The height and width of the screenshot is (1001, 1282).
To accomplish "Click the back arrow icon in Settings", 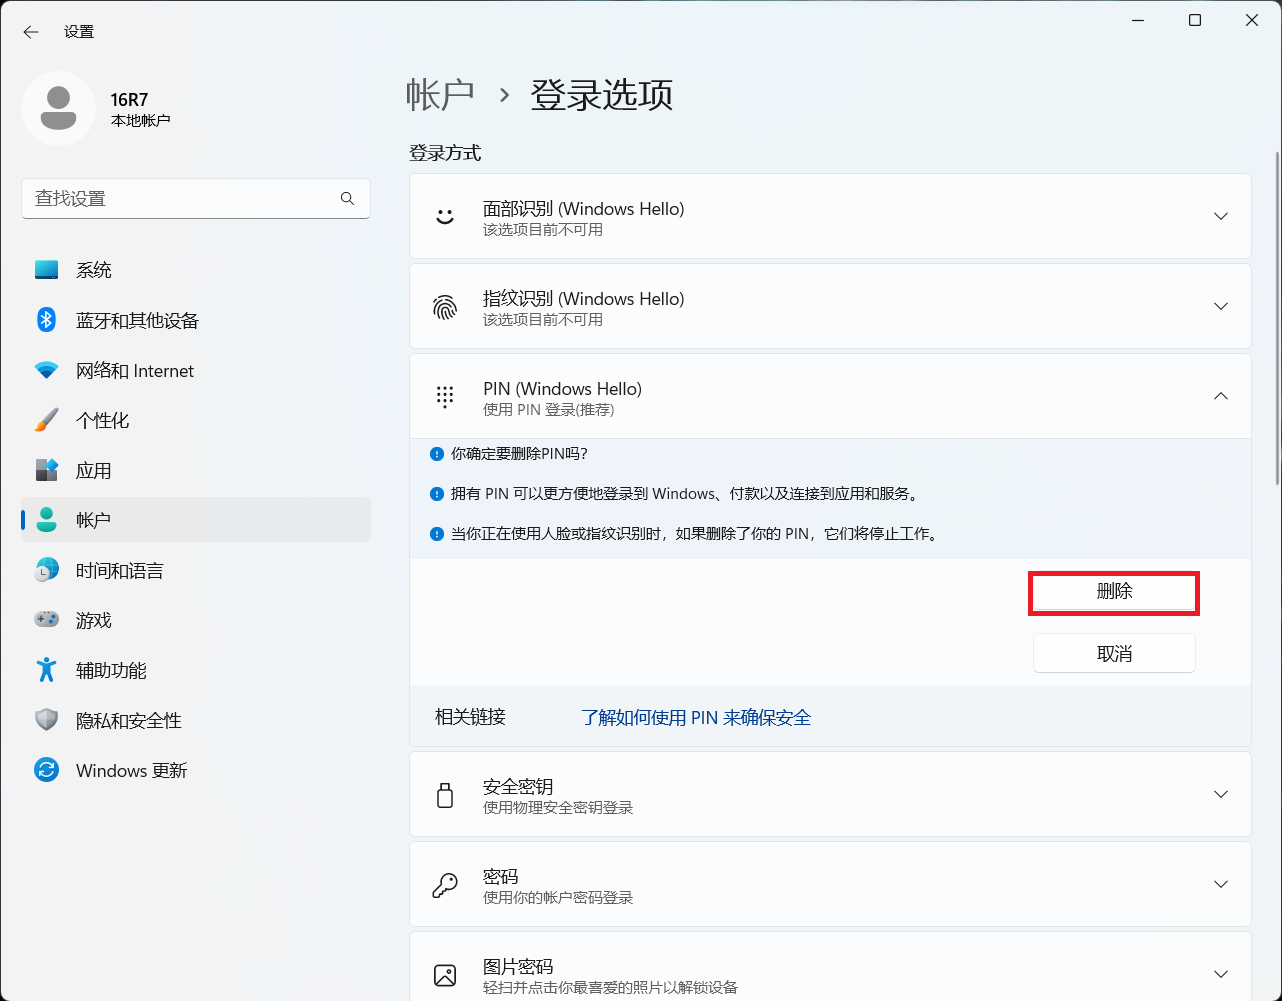I will (31, 32).
